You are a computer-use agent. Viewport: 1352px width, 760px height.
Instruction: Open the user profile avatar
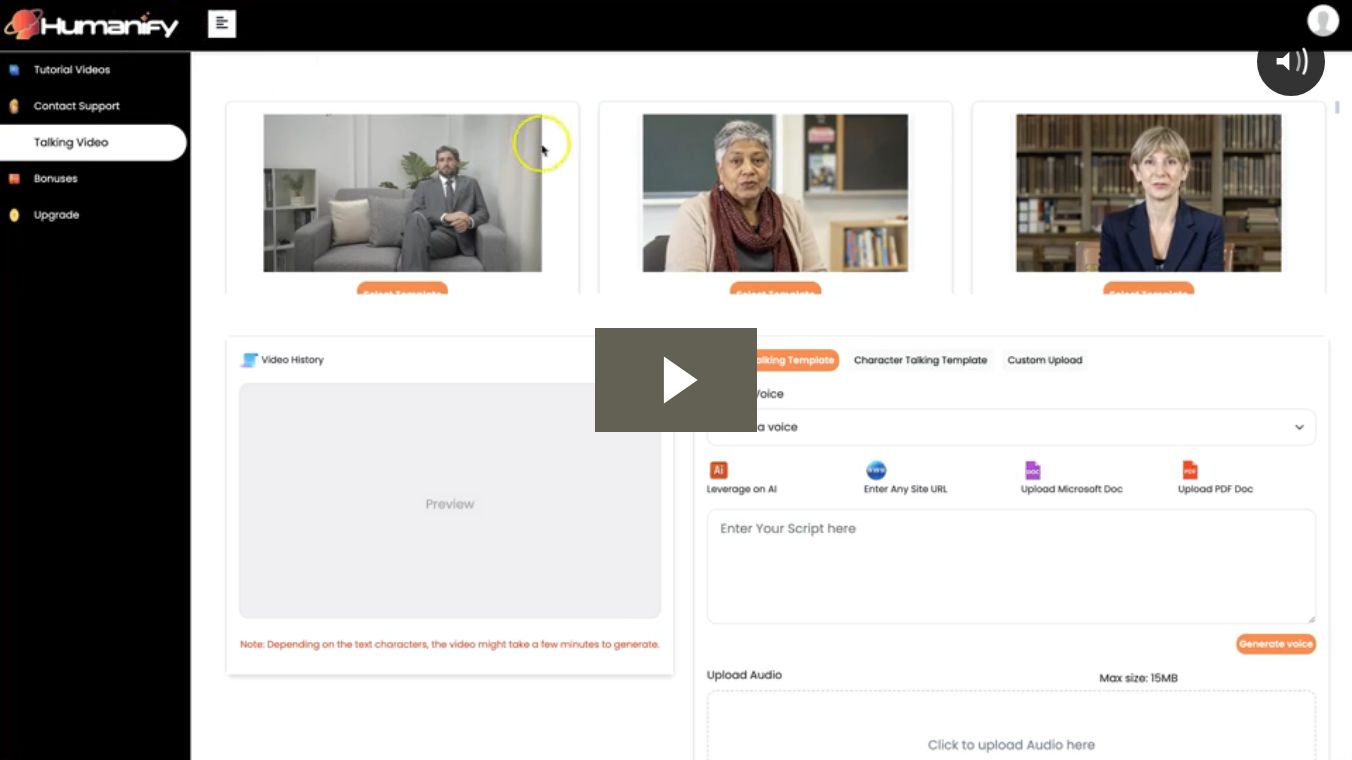1323,20
